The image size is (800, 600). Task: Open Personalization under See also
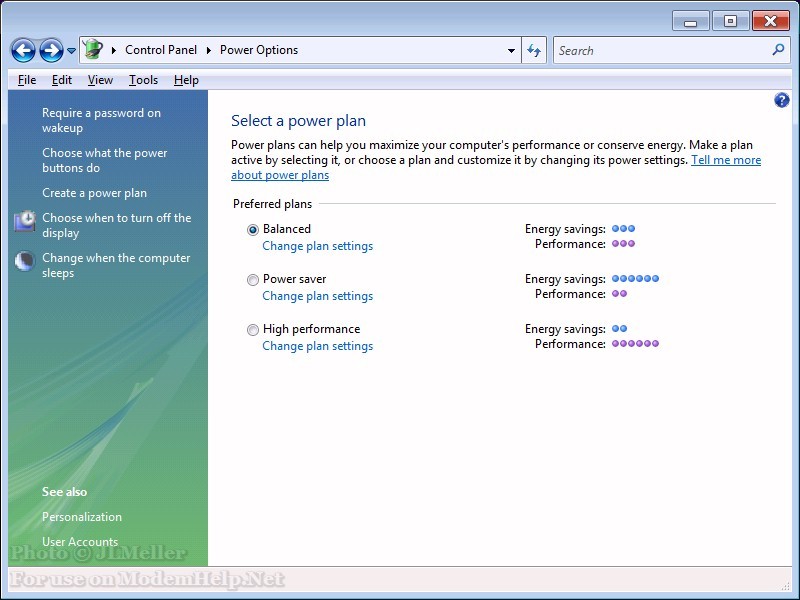coord(82,517)
